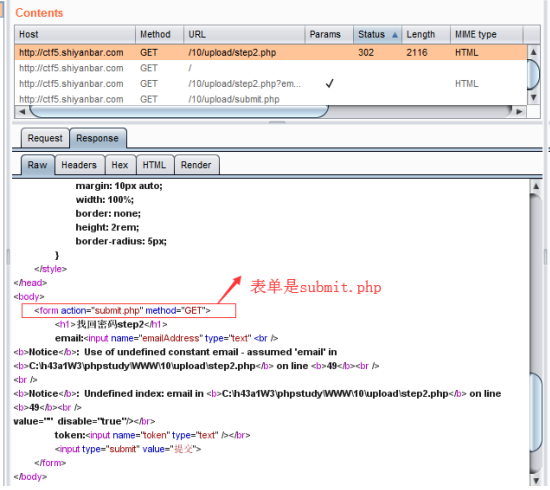Click contents table scroll down arrow
This screenshot has height=490, width=550.
pos(534,97)
